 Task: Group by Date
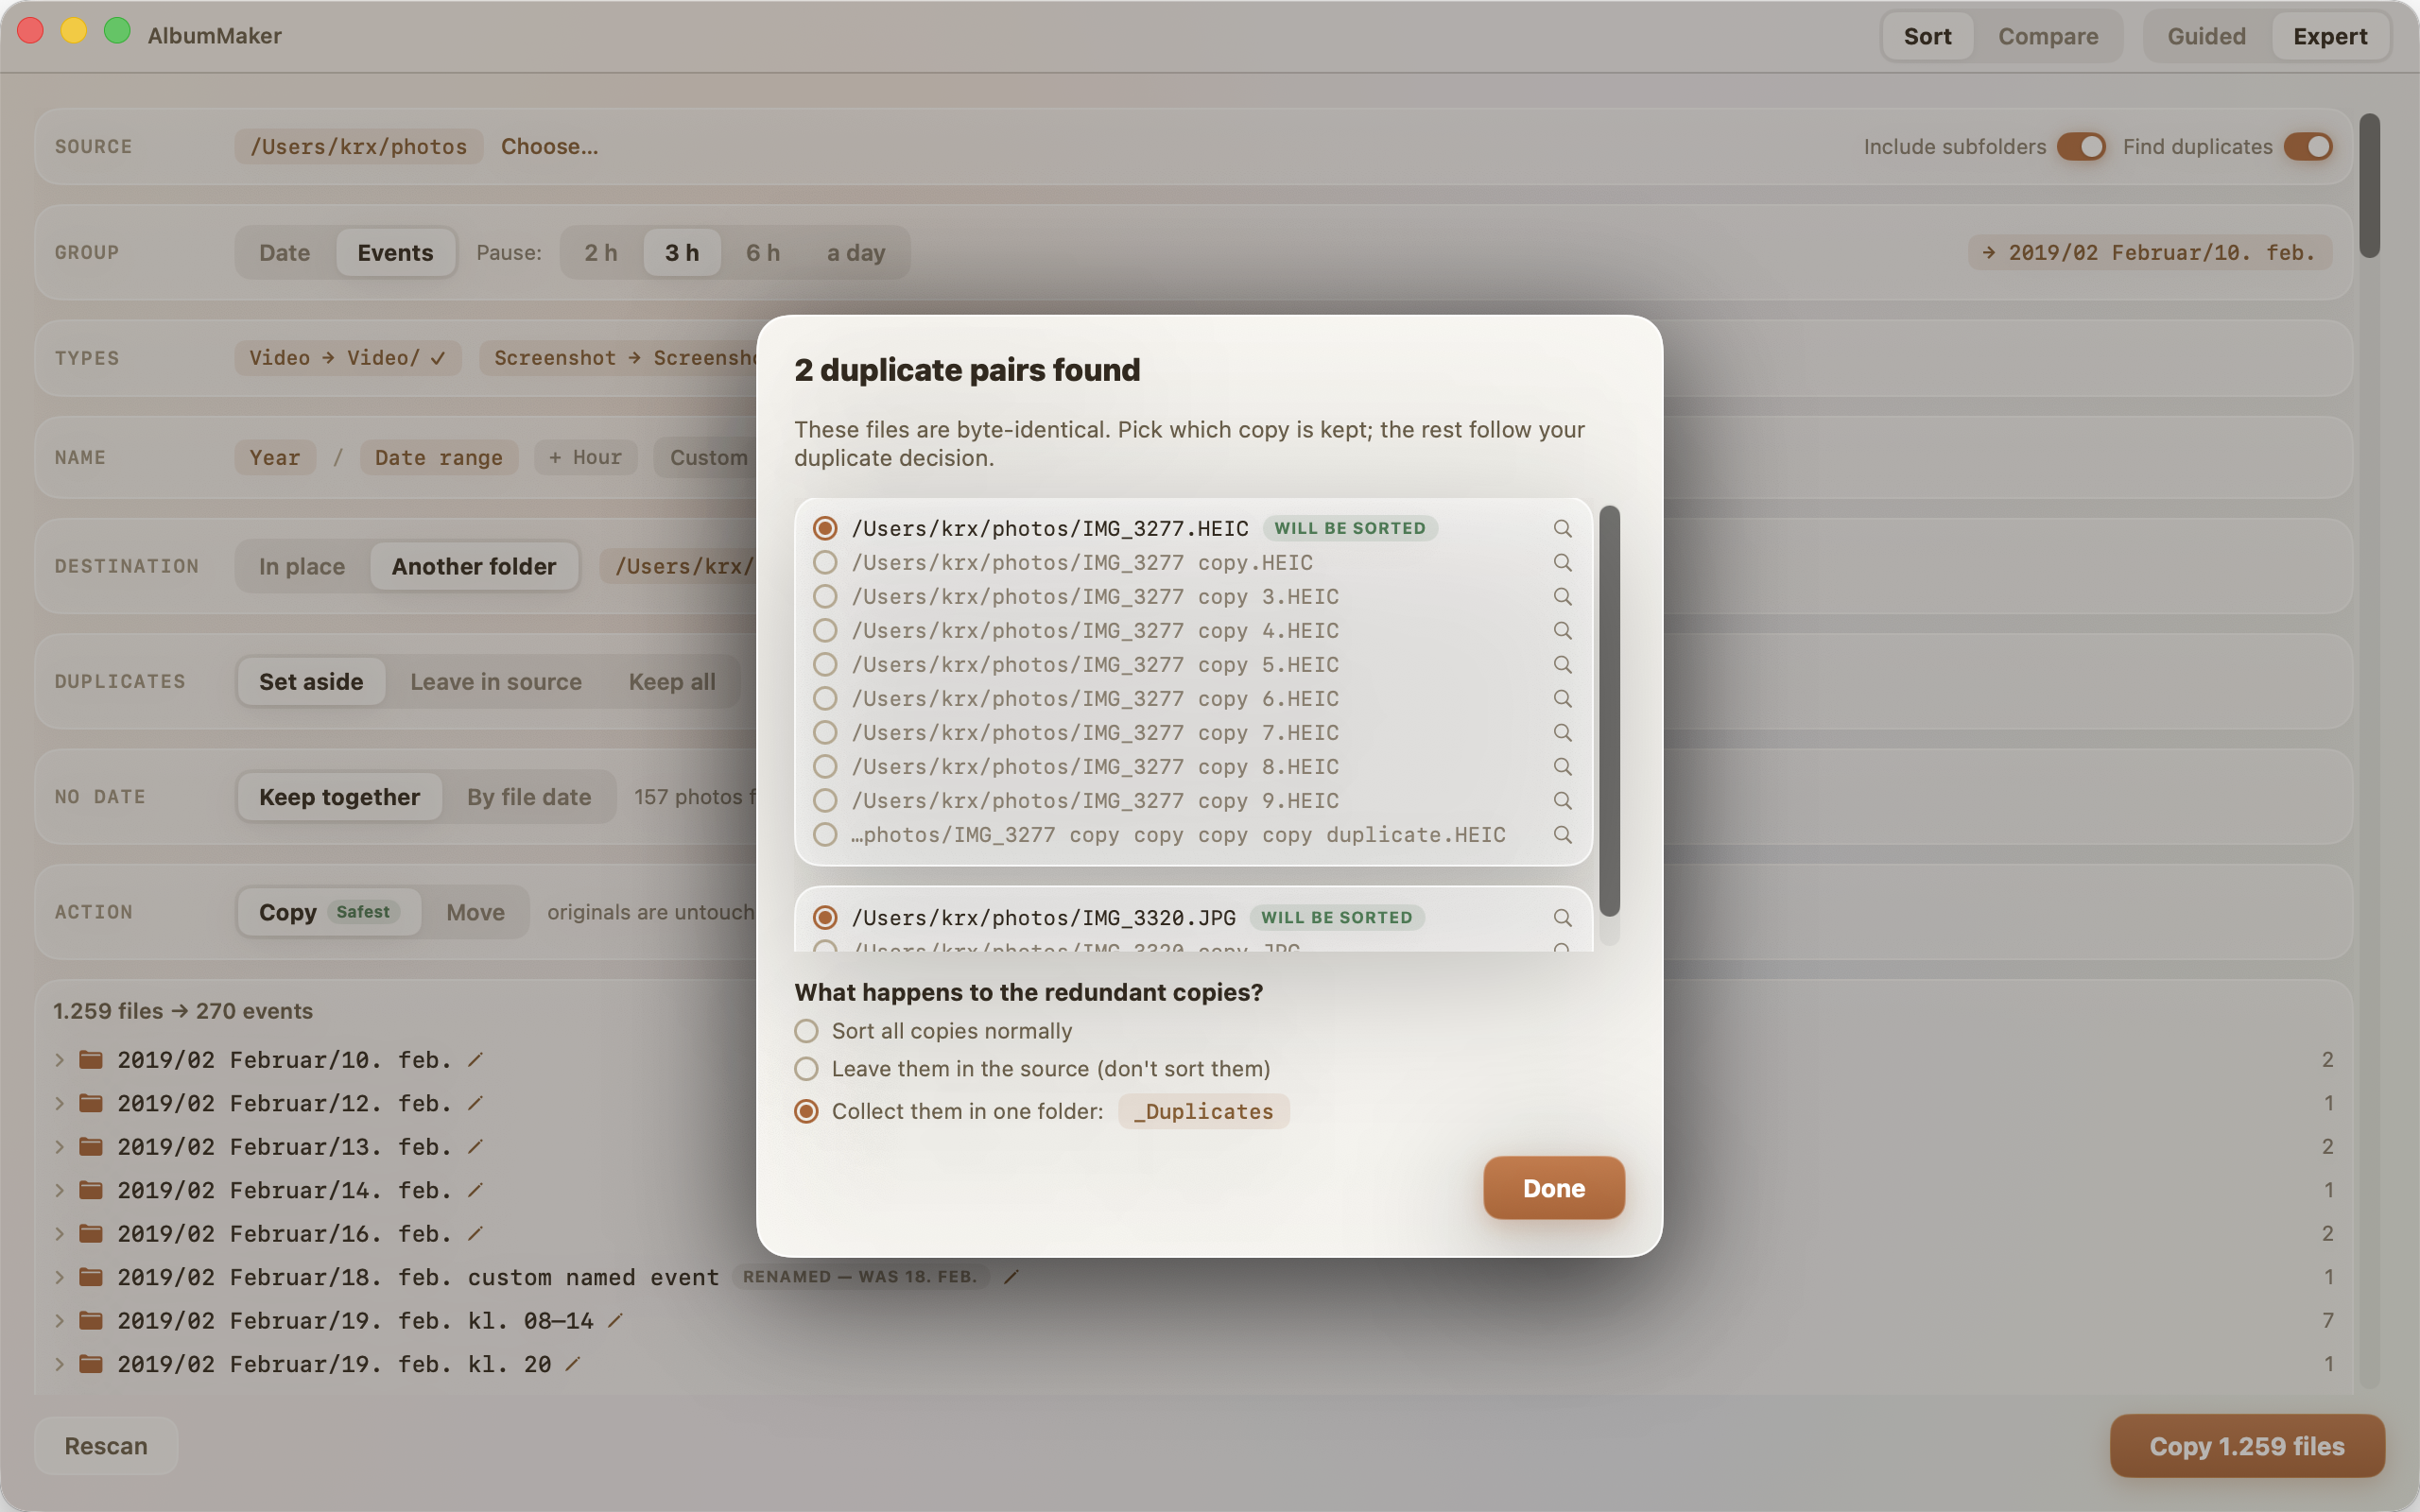click(284, 252)
